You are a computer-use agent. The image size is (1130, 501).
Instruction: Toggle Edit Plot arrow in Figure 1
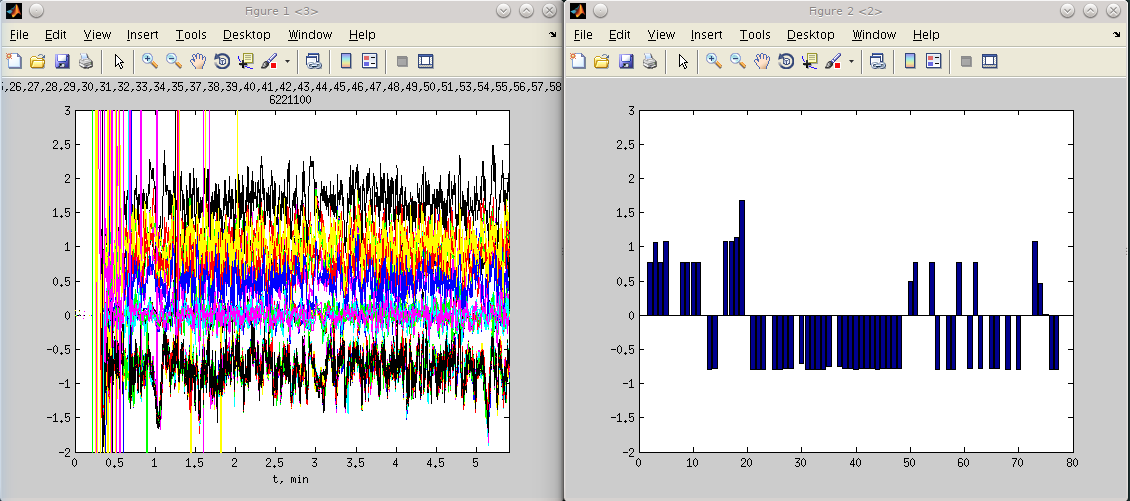point(119,61)
